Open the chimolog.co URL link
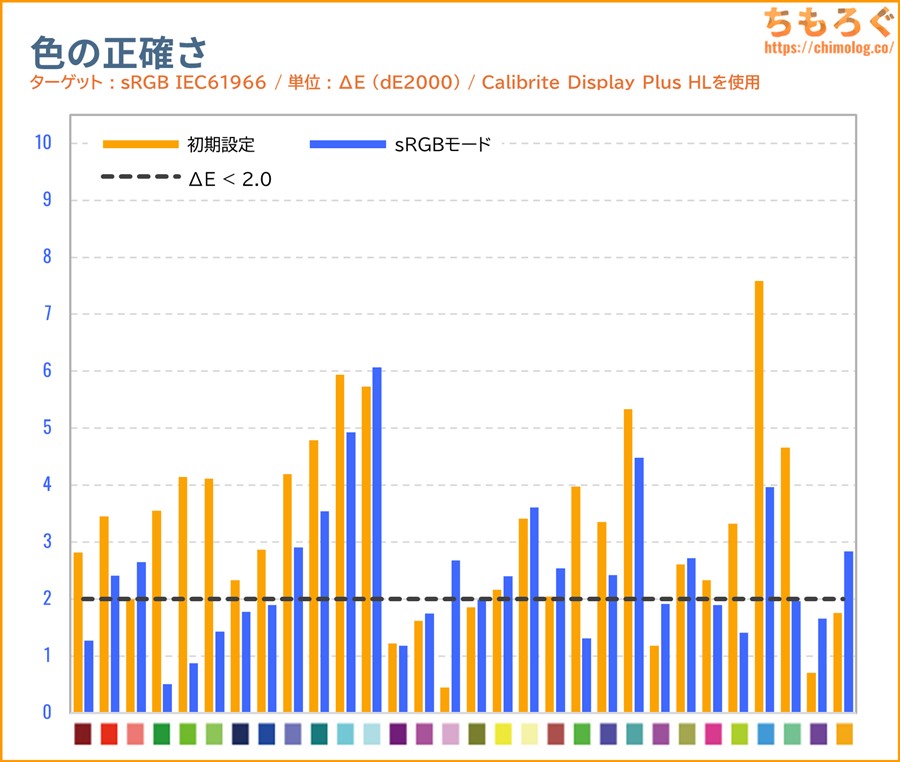The height and width of the screenshot is (762, 900). pos(827,47)
